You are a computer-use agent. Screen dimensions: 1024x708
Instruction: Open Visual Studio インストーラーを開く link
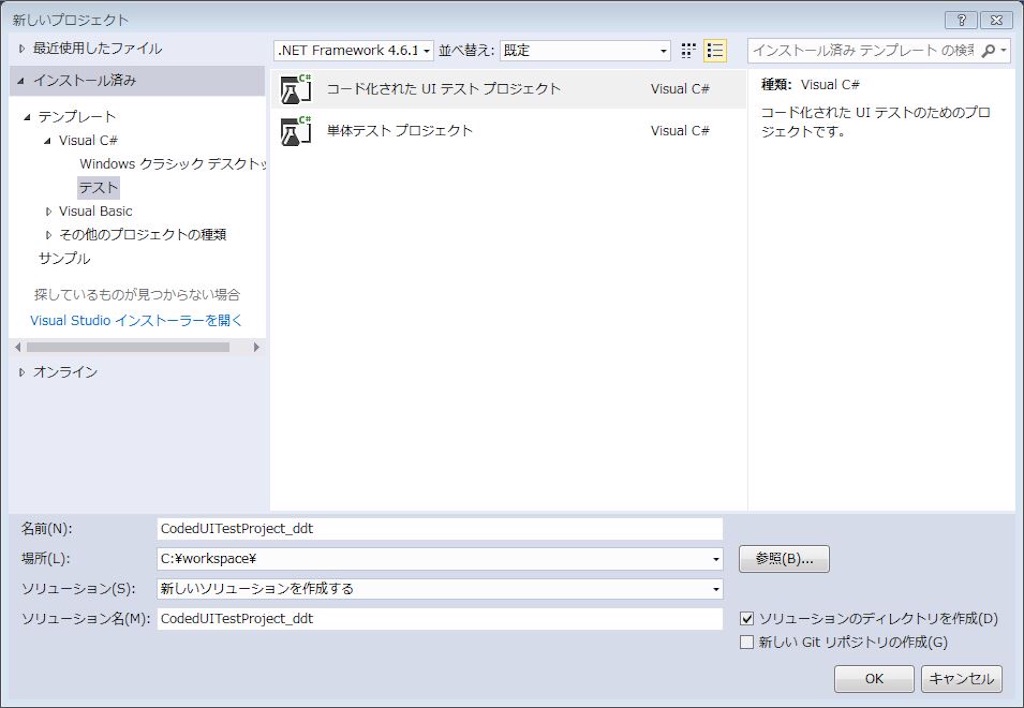(x=136, y=321)
